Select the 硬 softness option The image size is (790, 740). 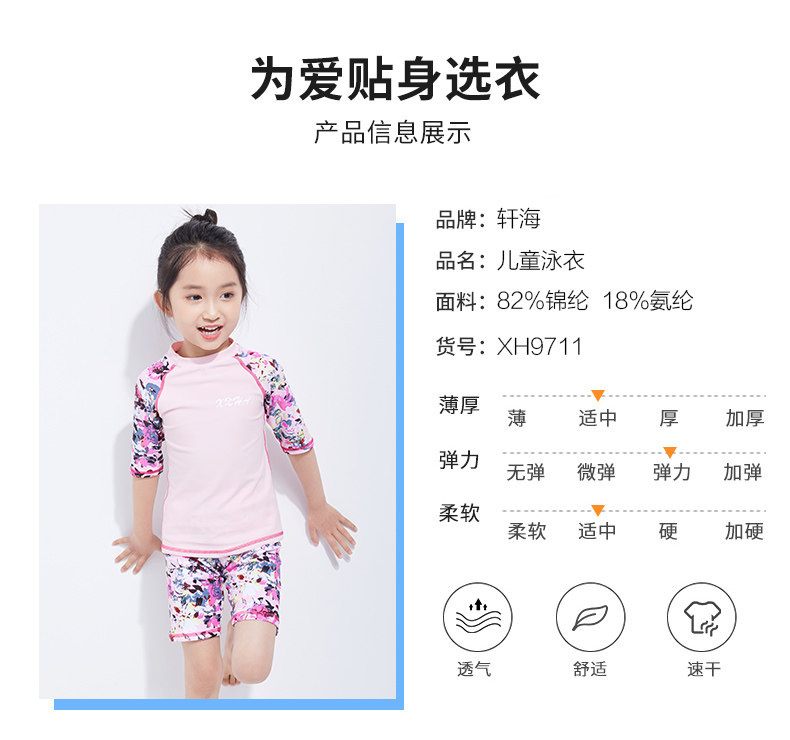point(668,531)
